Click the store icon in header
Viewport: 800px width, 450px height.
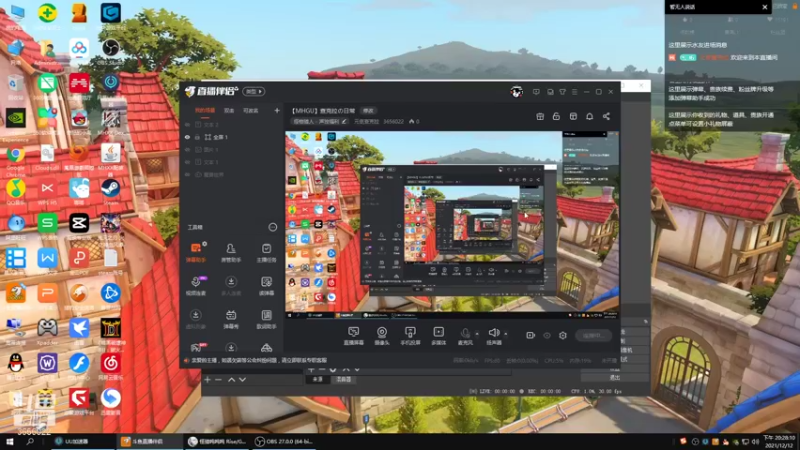(x=573, y=116)
